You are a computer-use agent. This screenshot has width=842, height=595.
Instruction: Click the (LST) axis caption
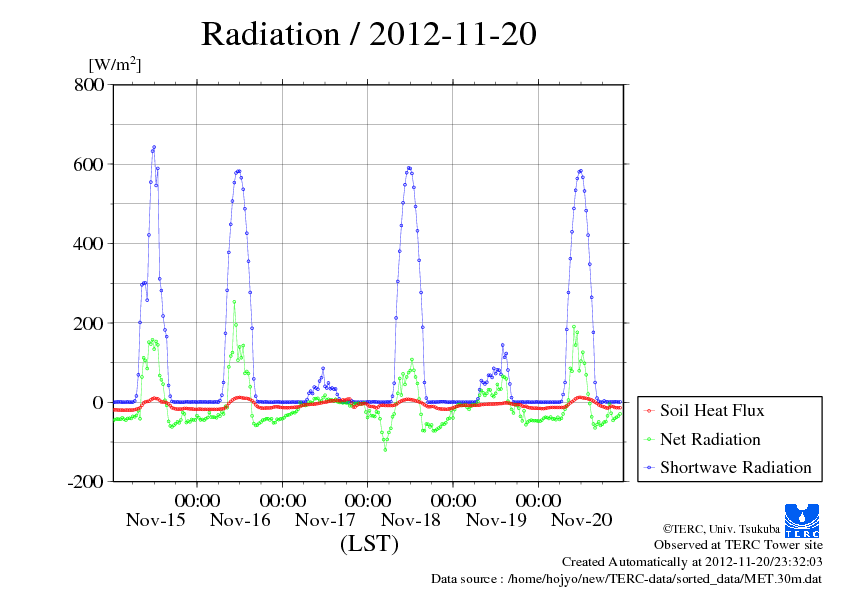[369, 543]
